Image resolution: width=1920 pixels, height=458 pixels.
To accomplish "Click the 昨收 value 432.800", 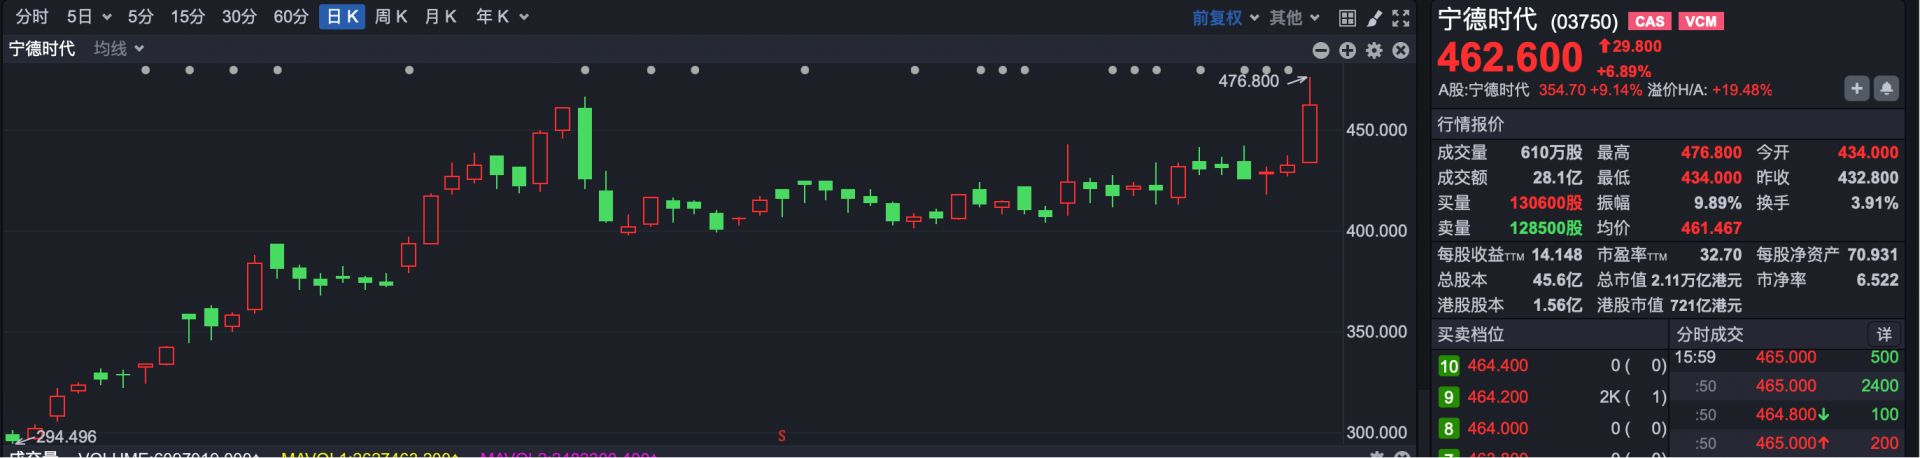I will tap(1867, 178).
